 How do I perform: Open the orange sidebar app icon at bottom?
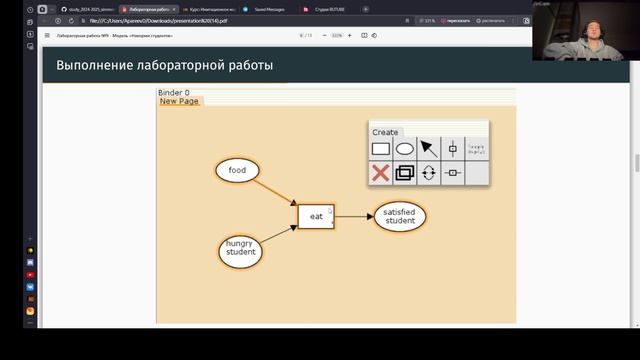pyautogui.click(x=30, y=311)
